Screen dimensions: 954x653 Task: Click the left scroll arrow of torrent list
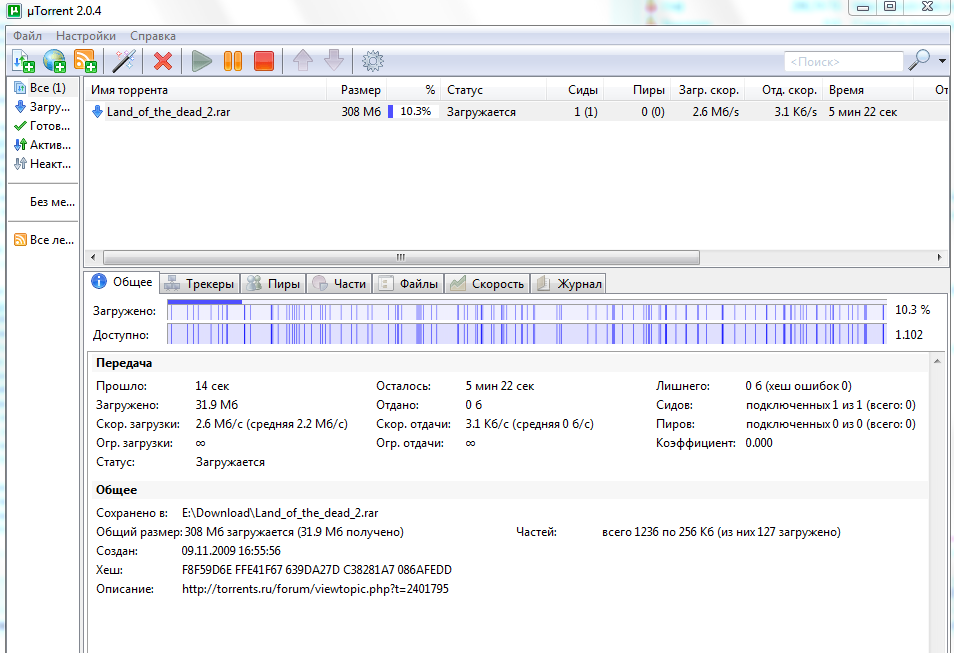[92, 257]
